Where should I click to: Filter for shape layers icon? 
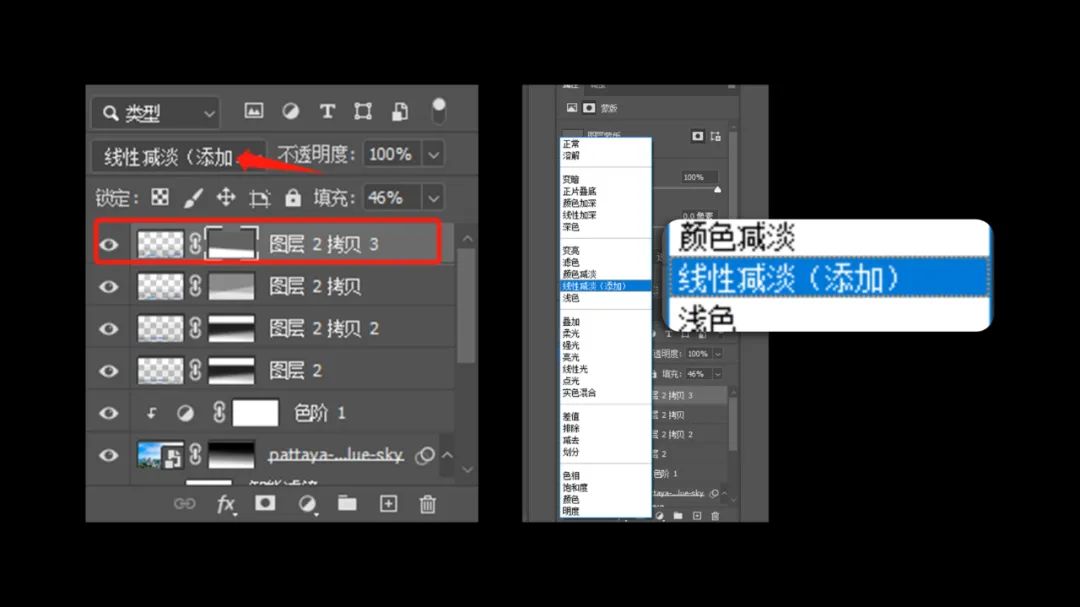pos(363,111)
